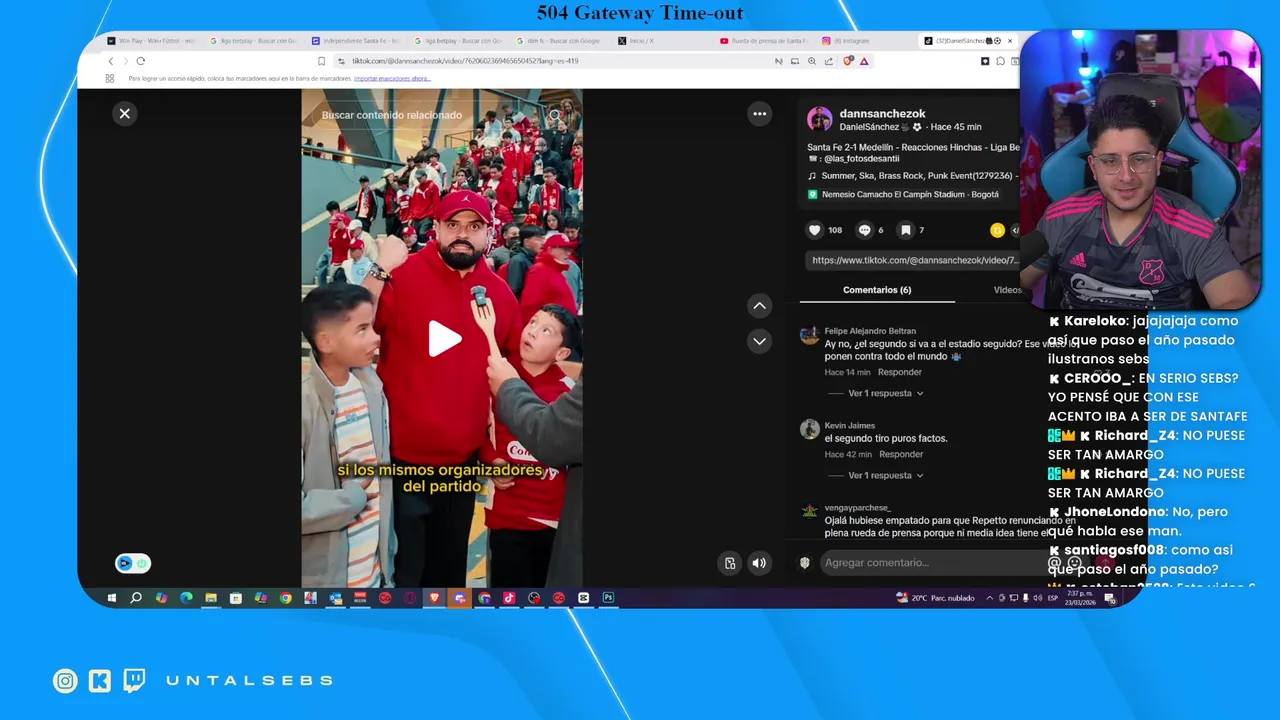Click the Kick icon in stream overlay

click(100, 681)
